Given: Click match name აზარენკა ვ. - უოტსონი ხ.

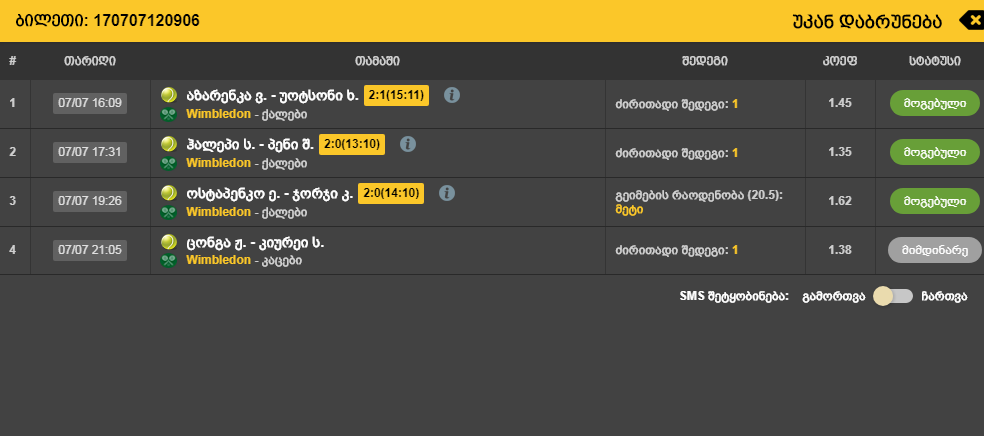Looking at the screenshot, I should pos(272,96).
